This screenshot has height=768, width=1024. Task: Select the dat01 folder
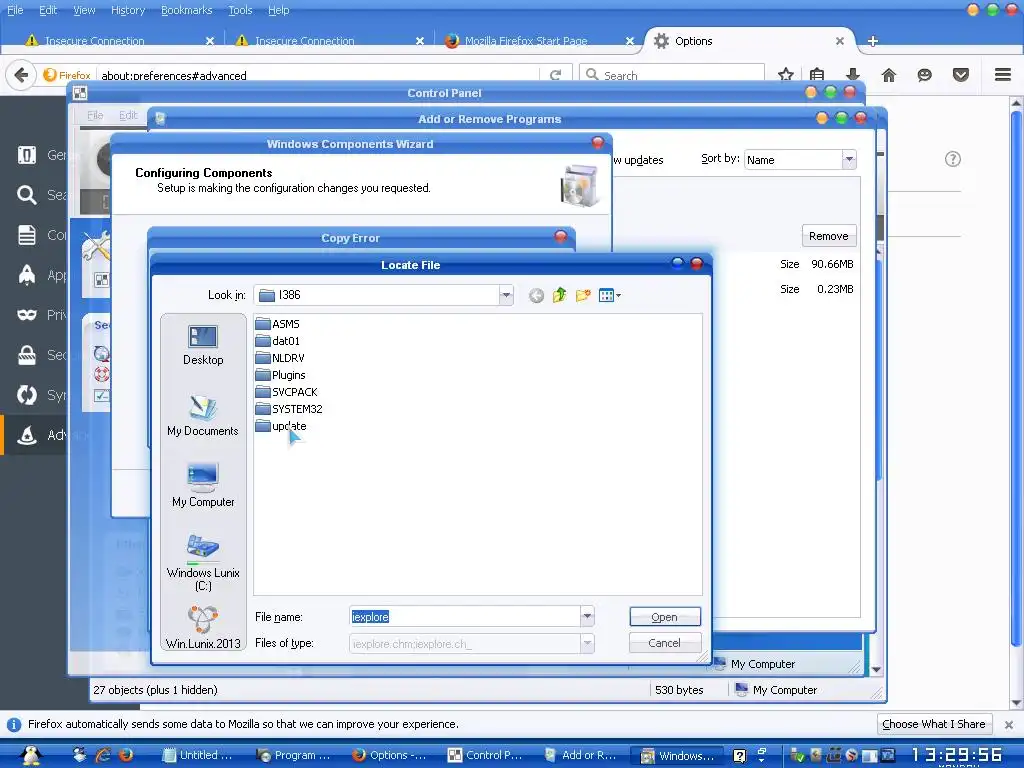(x=278, y=341)
